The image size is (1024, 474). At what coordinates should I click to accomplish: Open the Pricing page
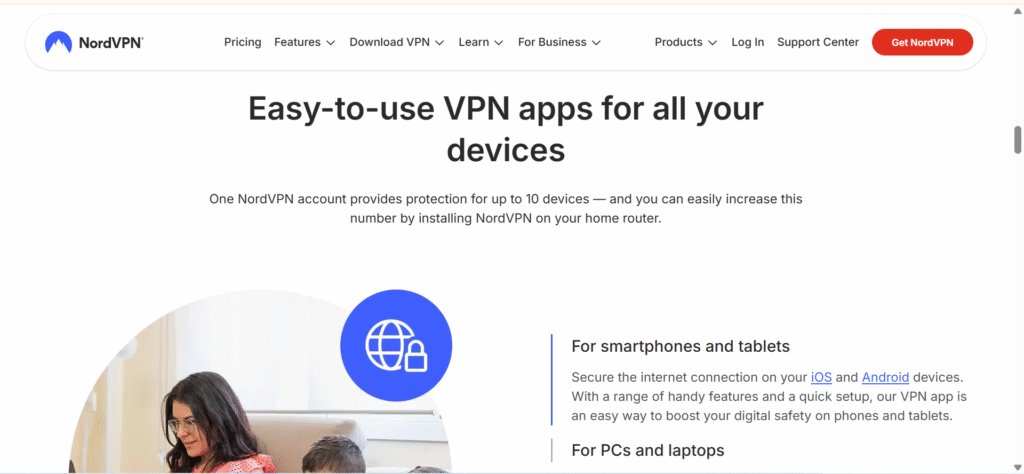pyautogui.click(x=242, y=42)
